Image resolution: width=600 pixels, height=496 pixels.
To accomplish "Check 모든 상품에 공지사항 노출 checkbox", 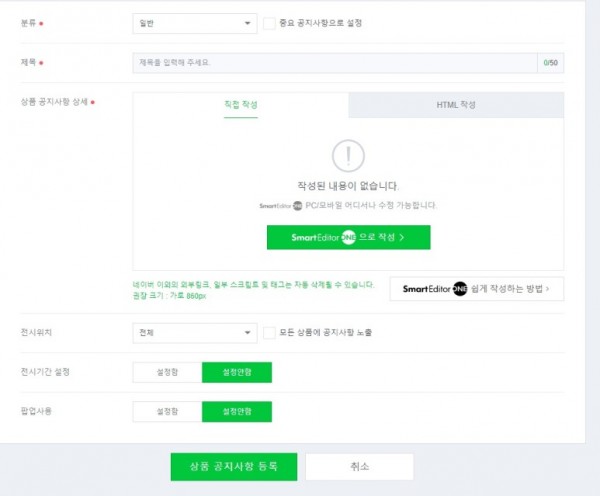I will [269, 333].
